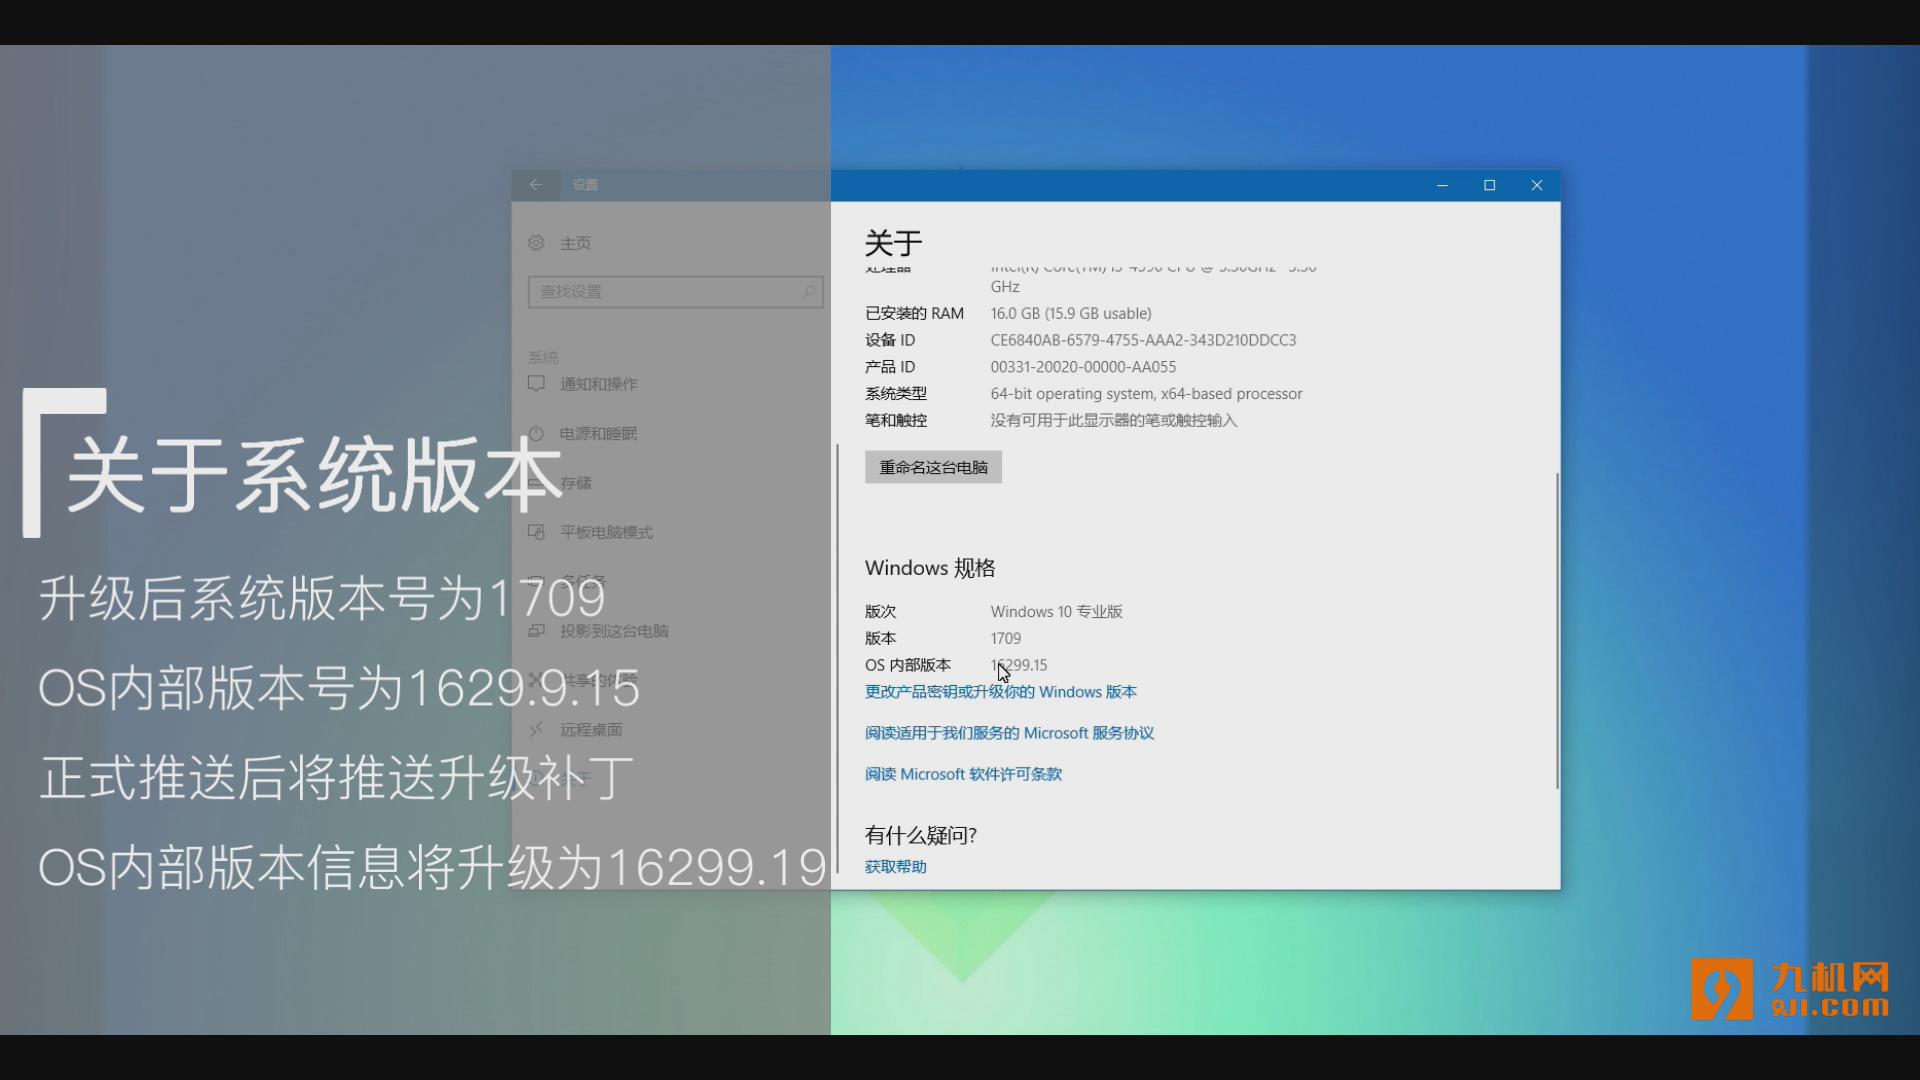The height and width of the screenshot is (1080, 1920).
Task: Select the 通知和操作 notification icon
Action: coord(537,384)
